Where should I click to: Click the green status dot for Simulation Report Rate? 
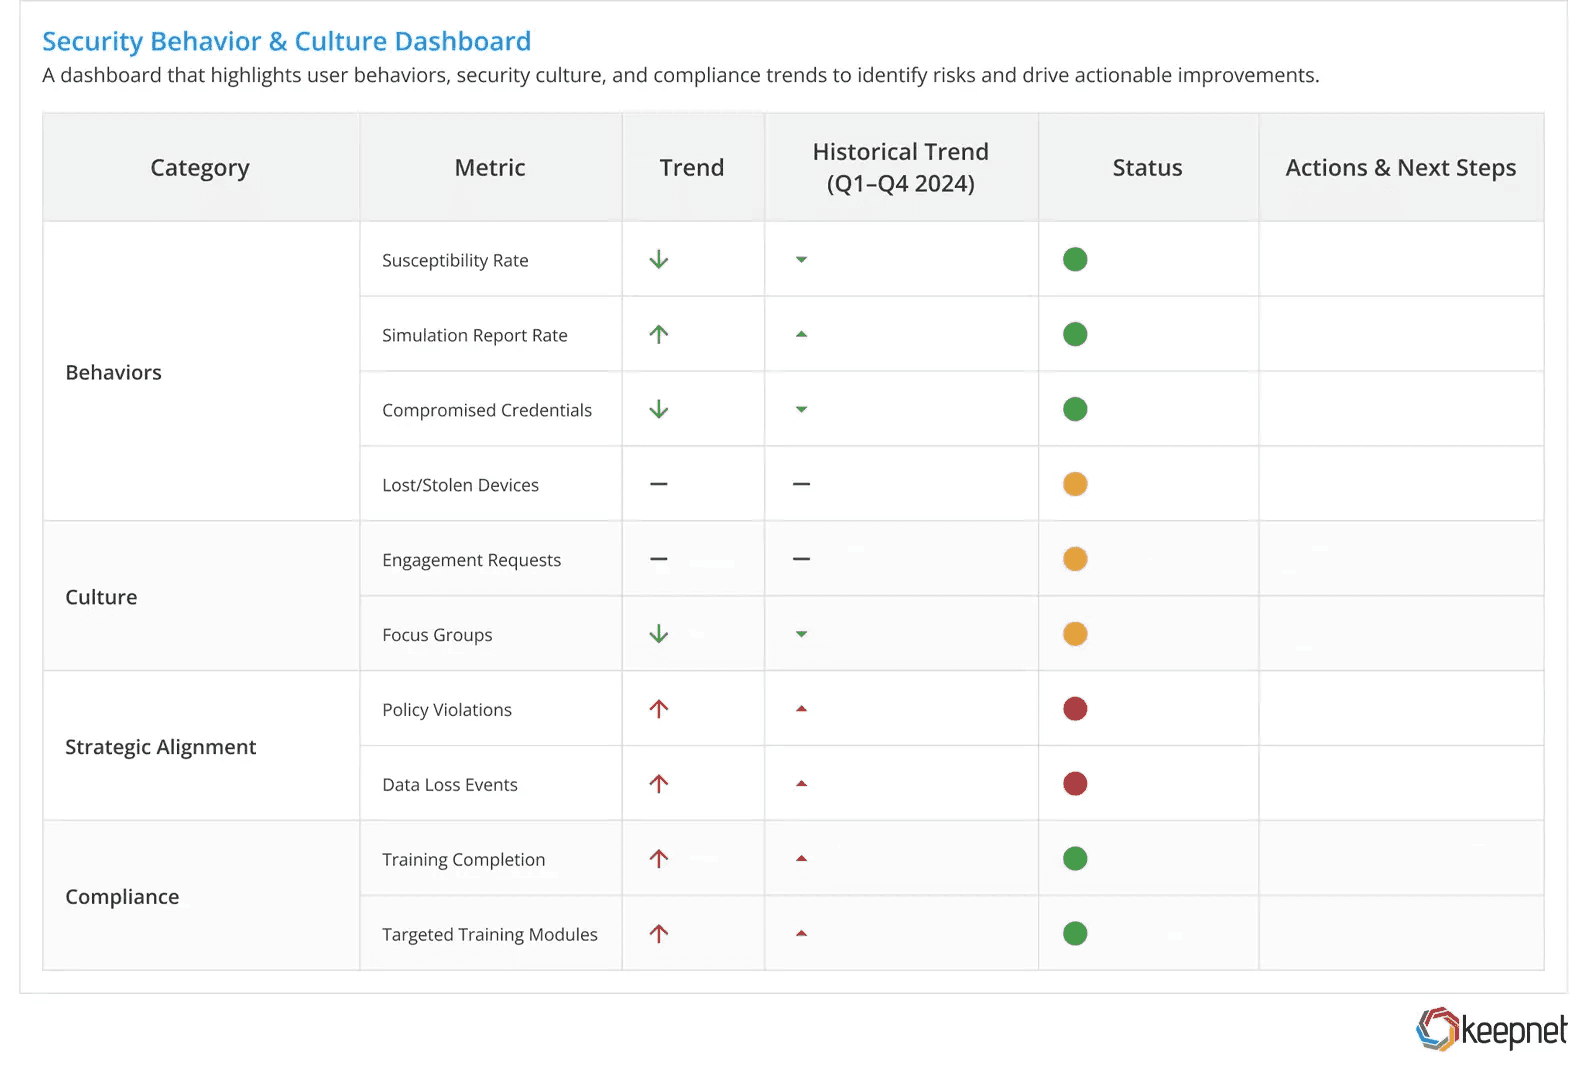pos(1075,335)
